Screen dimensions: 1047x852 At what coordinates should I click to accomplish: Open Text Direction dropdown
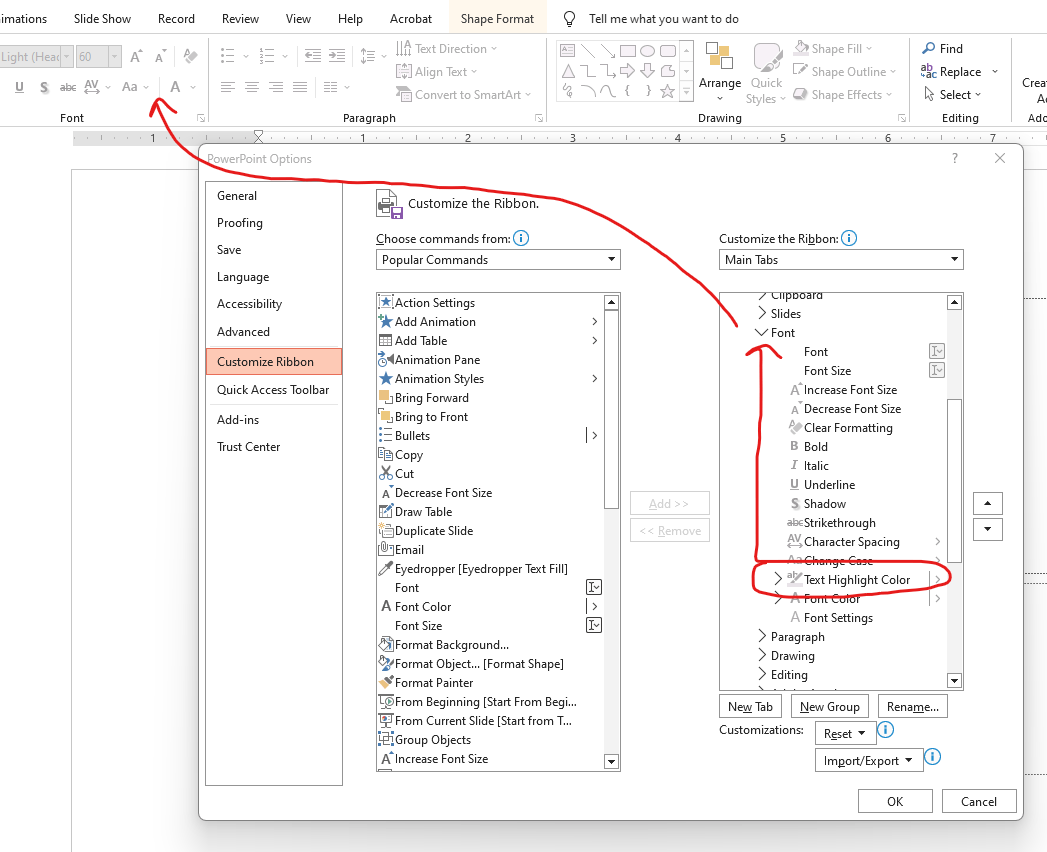pyautogui.click(x=447, y=49)
